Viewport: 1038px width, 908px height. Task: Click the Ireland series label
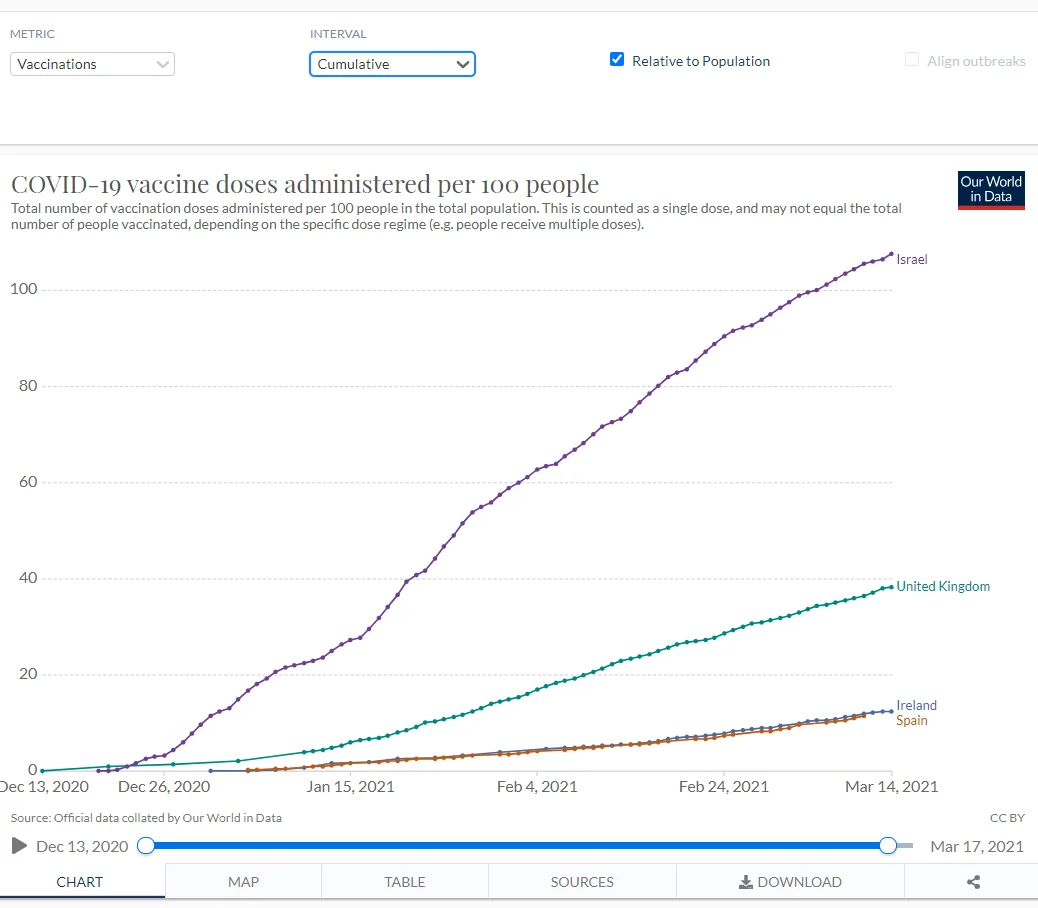[x=916, y=705]
